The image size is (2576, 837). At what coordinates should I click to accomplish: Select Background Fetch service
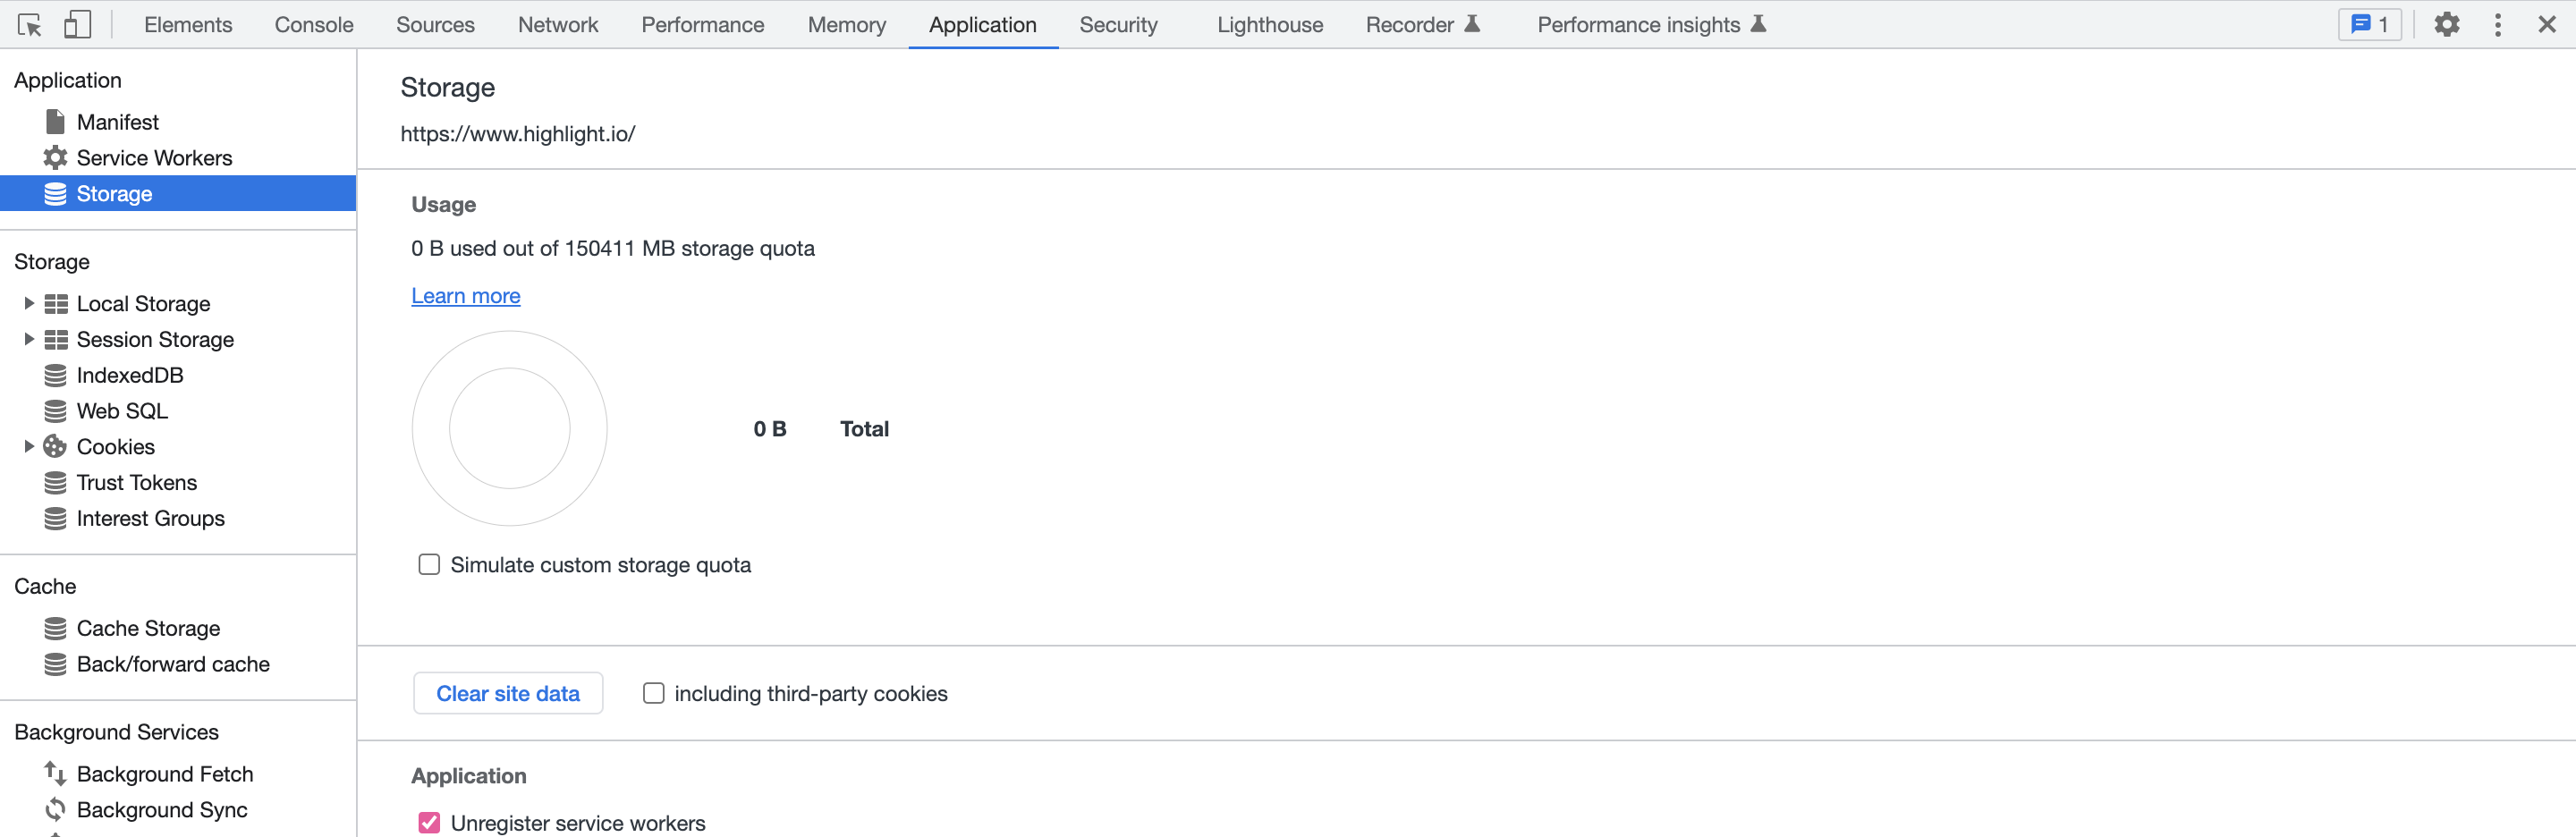(x=164, y=774)
